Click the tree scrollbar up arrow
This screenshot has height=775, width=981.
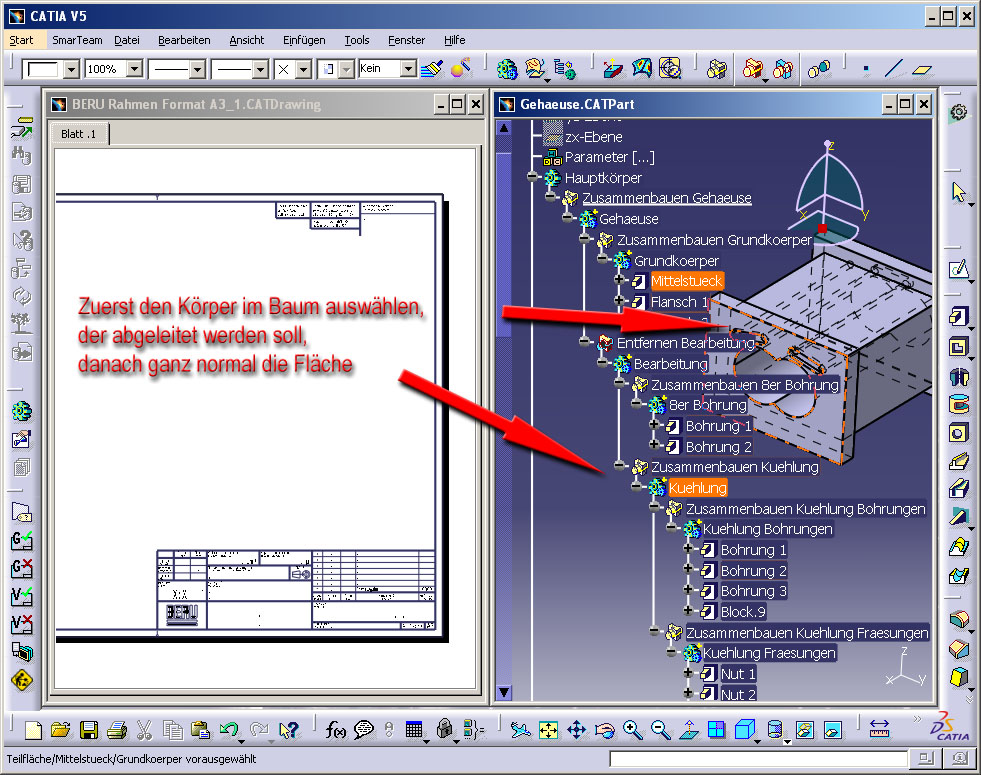504,128
